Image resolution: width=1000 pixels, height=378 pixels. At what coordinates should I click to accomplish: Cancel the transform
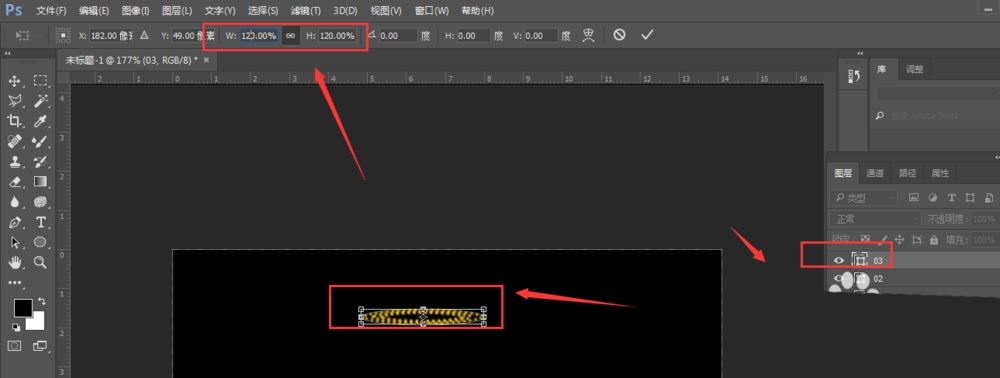tap(619, 35)
